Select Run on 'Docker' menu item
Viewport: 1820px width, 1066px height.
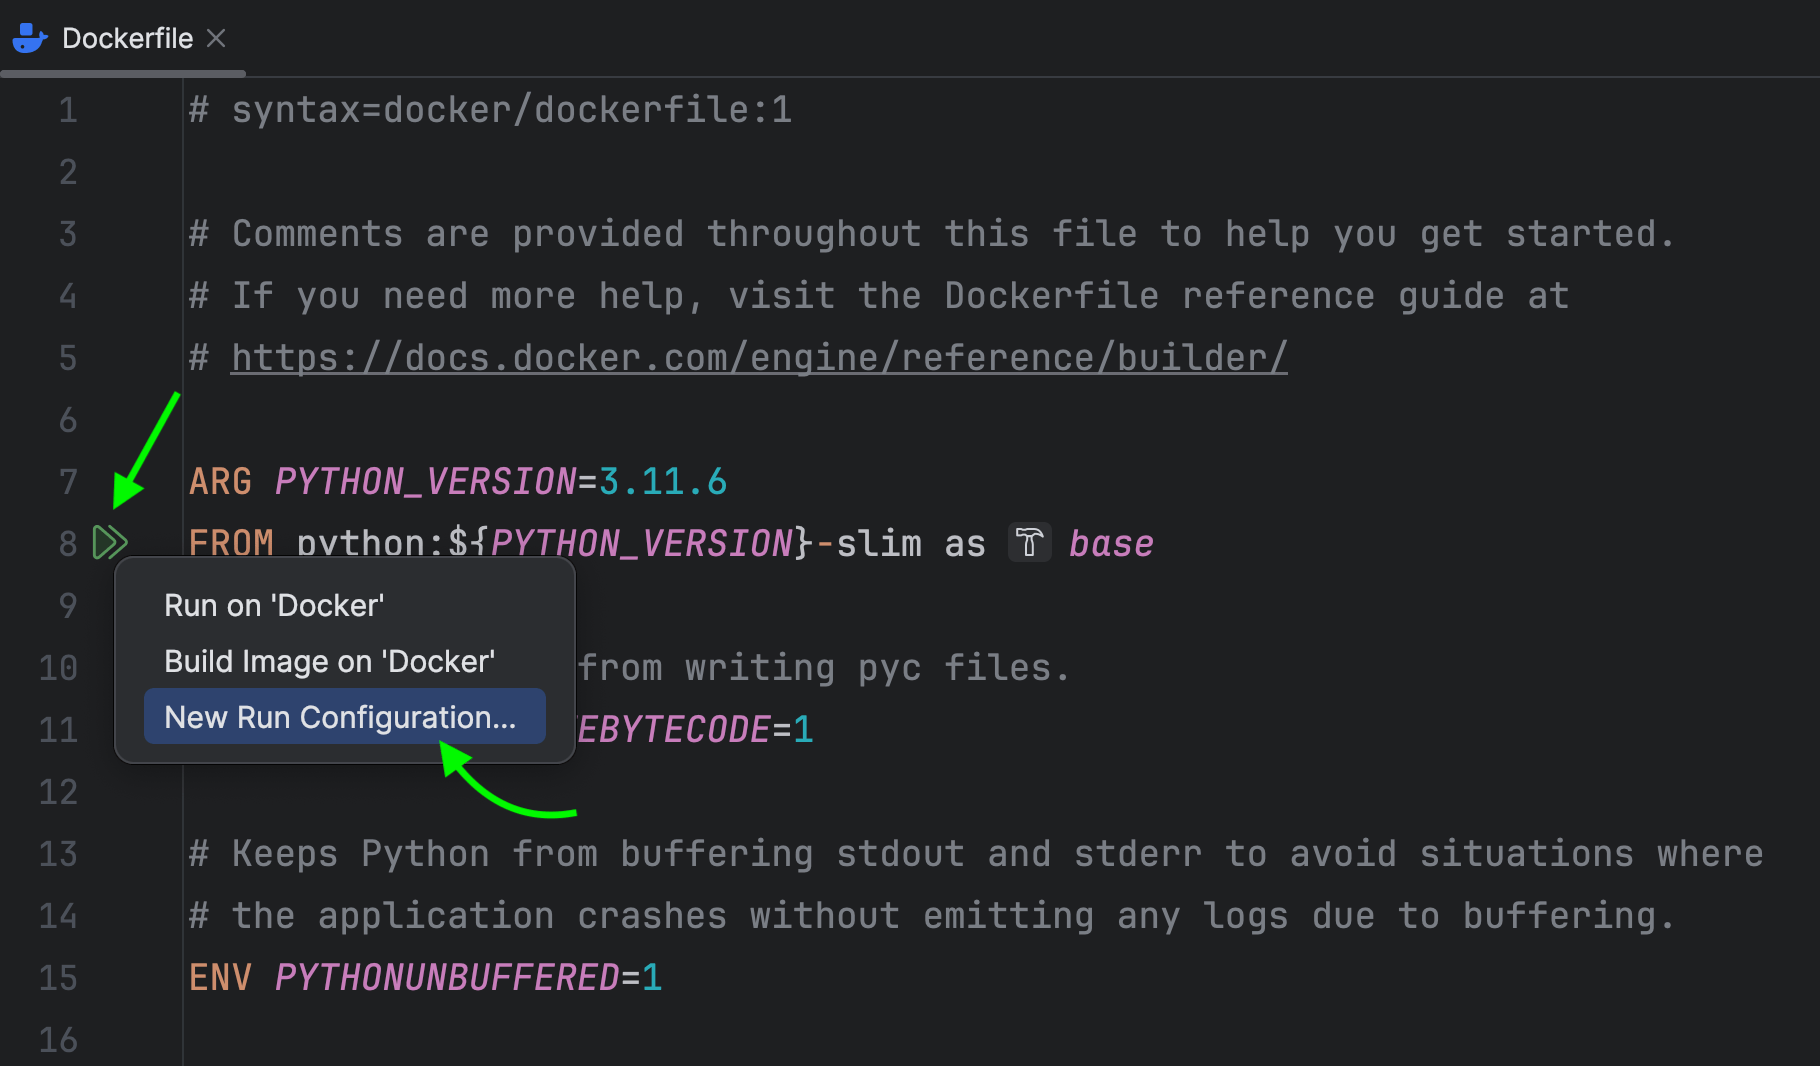click(x=274, y=606)
